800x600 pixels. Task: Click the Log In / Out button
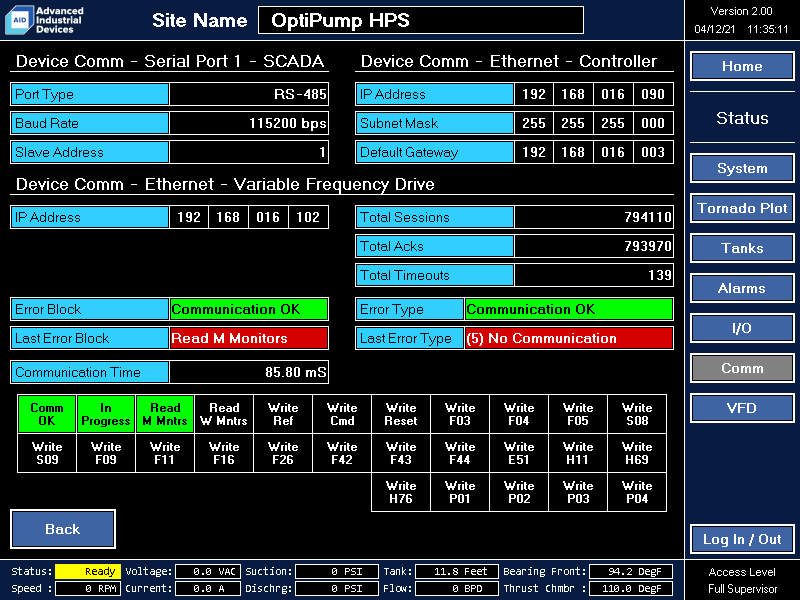742,539
